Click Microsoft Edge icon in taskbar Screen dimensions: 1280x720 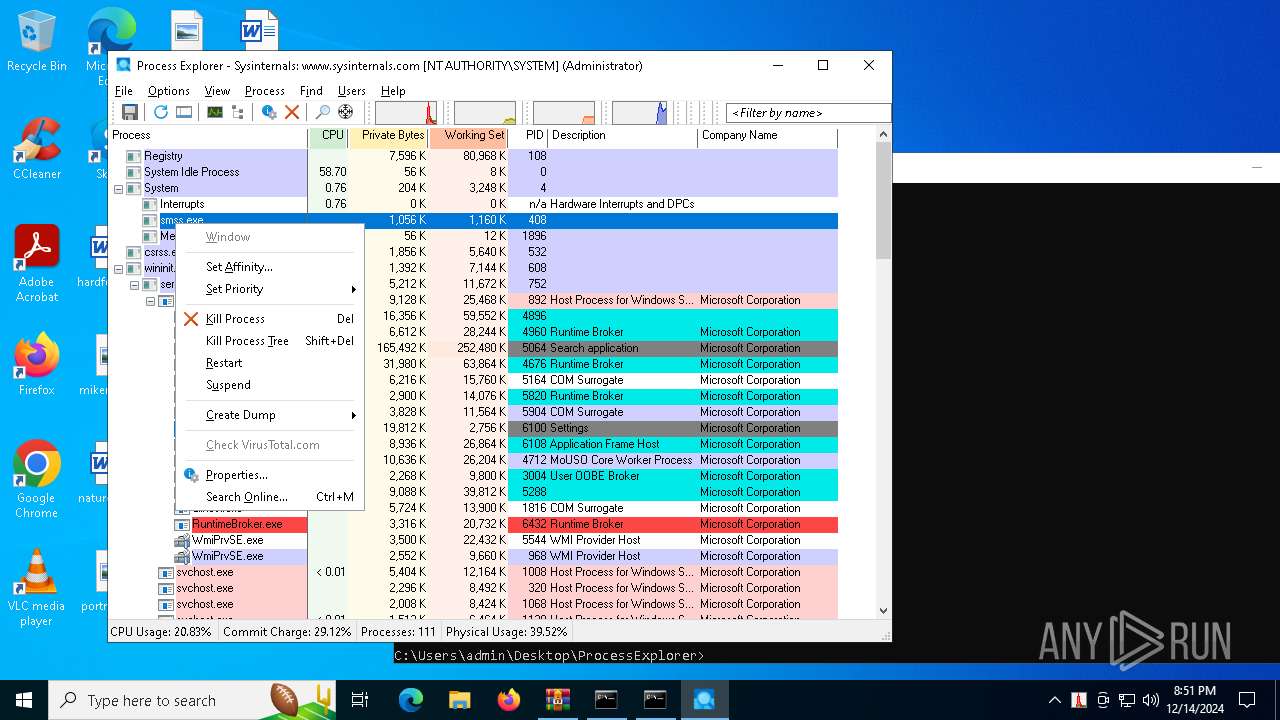[x=411, y=700]
